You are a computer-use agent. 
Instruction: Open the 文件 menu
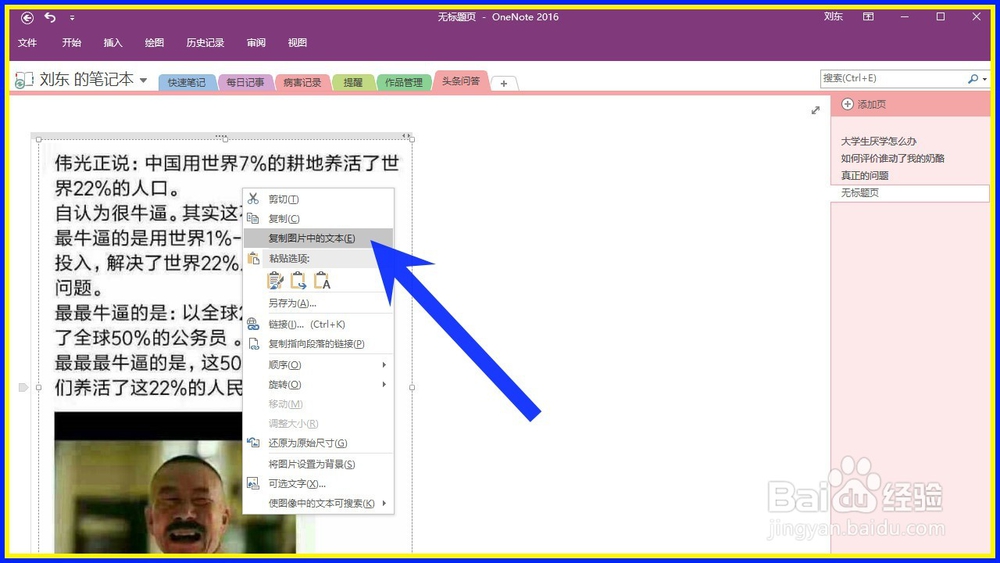tap(27, 43)
